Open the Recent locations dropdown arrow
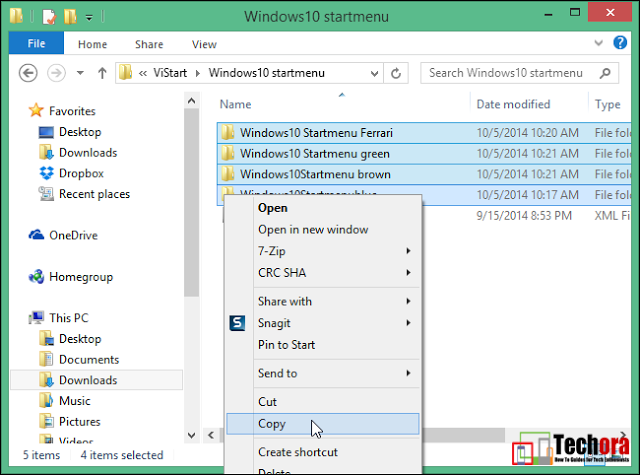Screen dimensions: 640x475 (80, 73)
